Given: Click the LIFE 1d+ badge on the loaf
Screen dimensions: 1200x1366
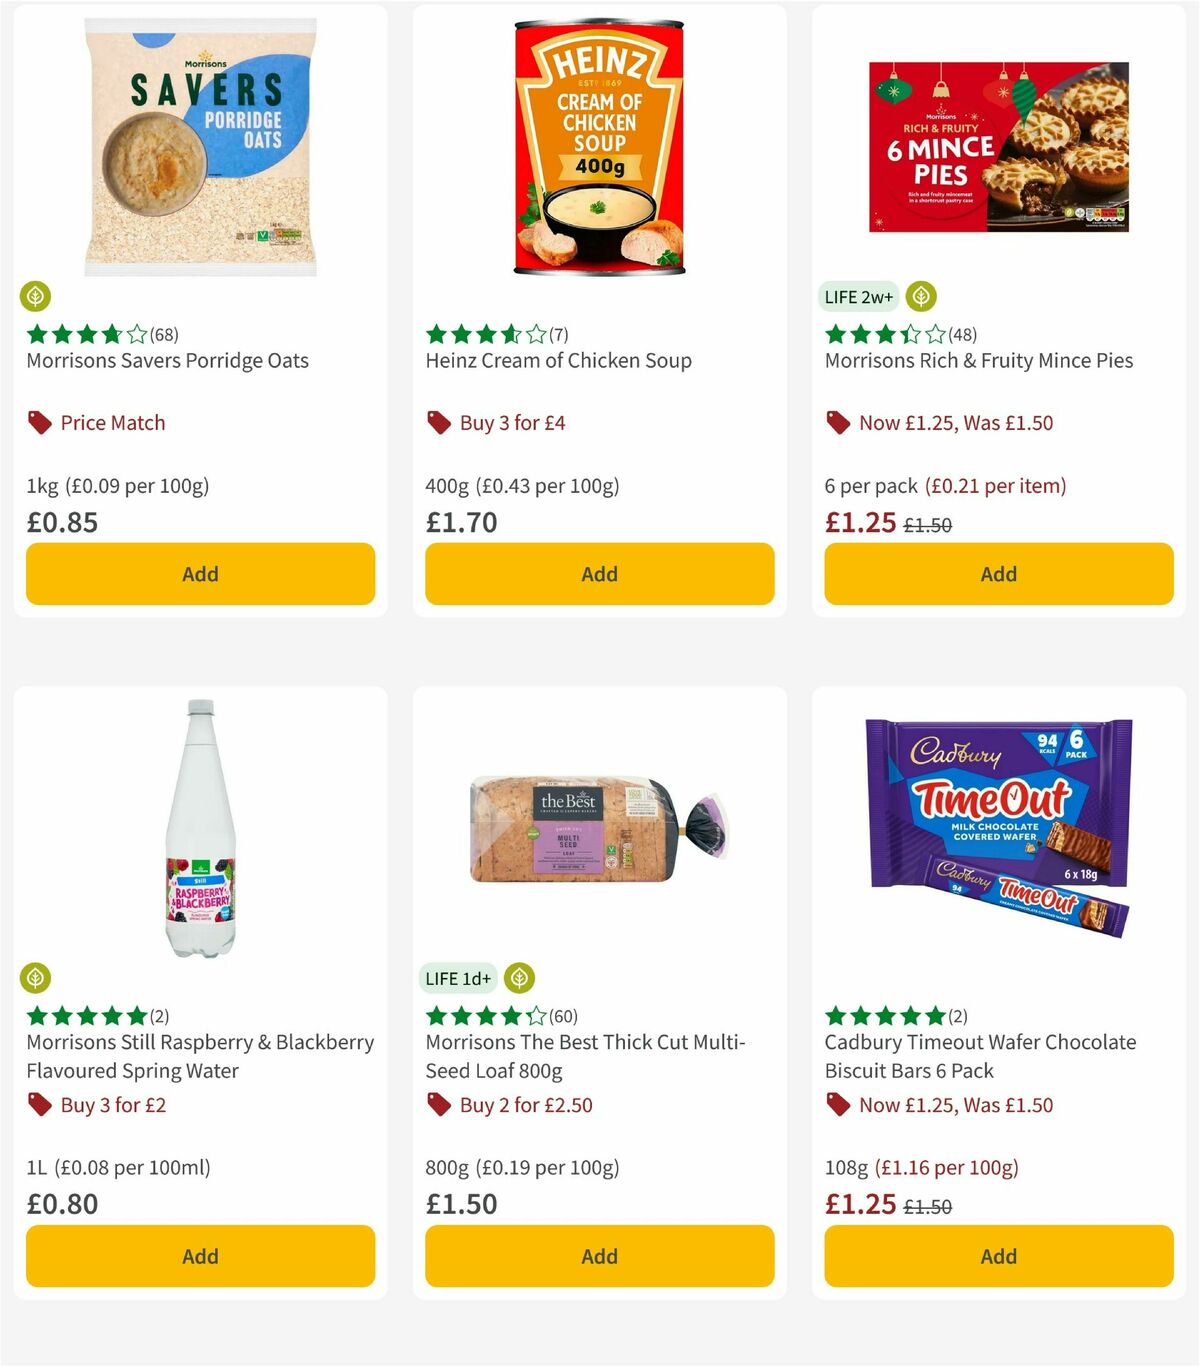Looking at the screenshot, I should (458, 978).
